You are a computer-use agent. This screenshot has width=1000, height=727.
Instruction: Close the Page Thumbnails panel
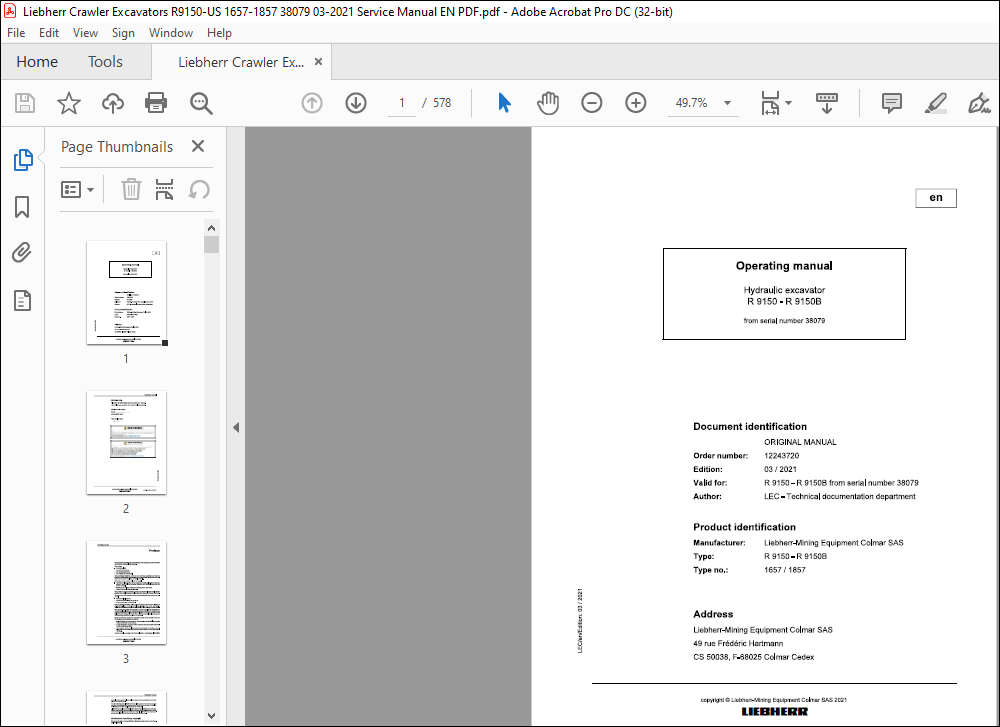[x=198, y=146]
